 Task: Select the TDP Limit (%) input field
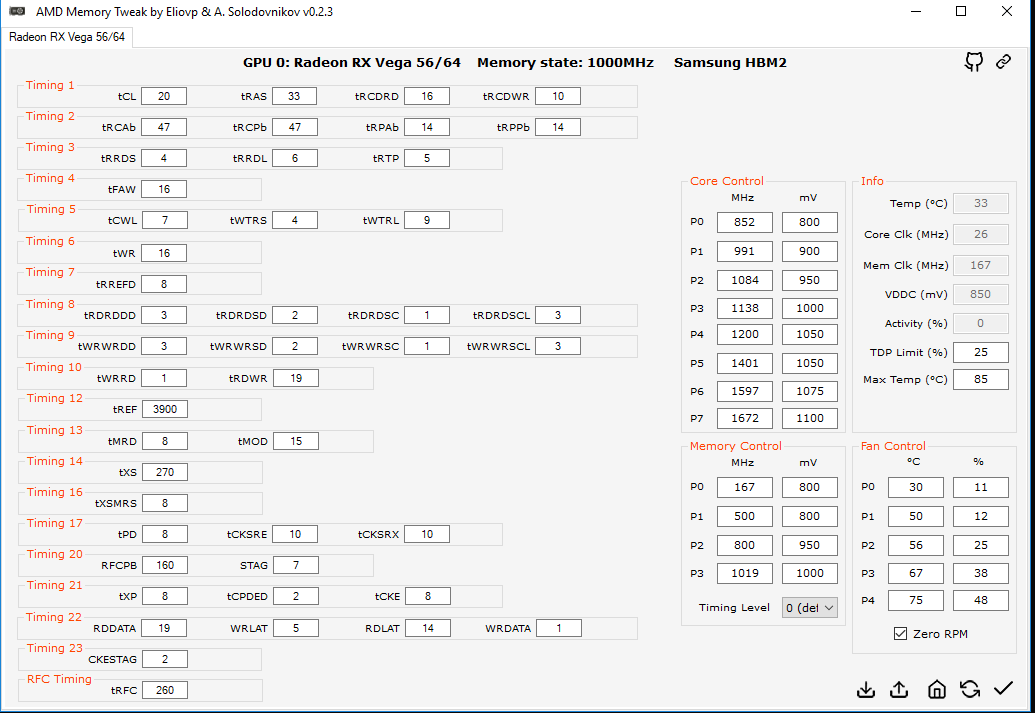tap(981, 353)
